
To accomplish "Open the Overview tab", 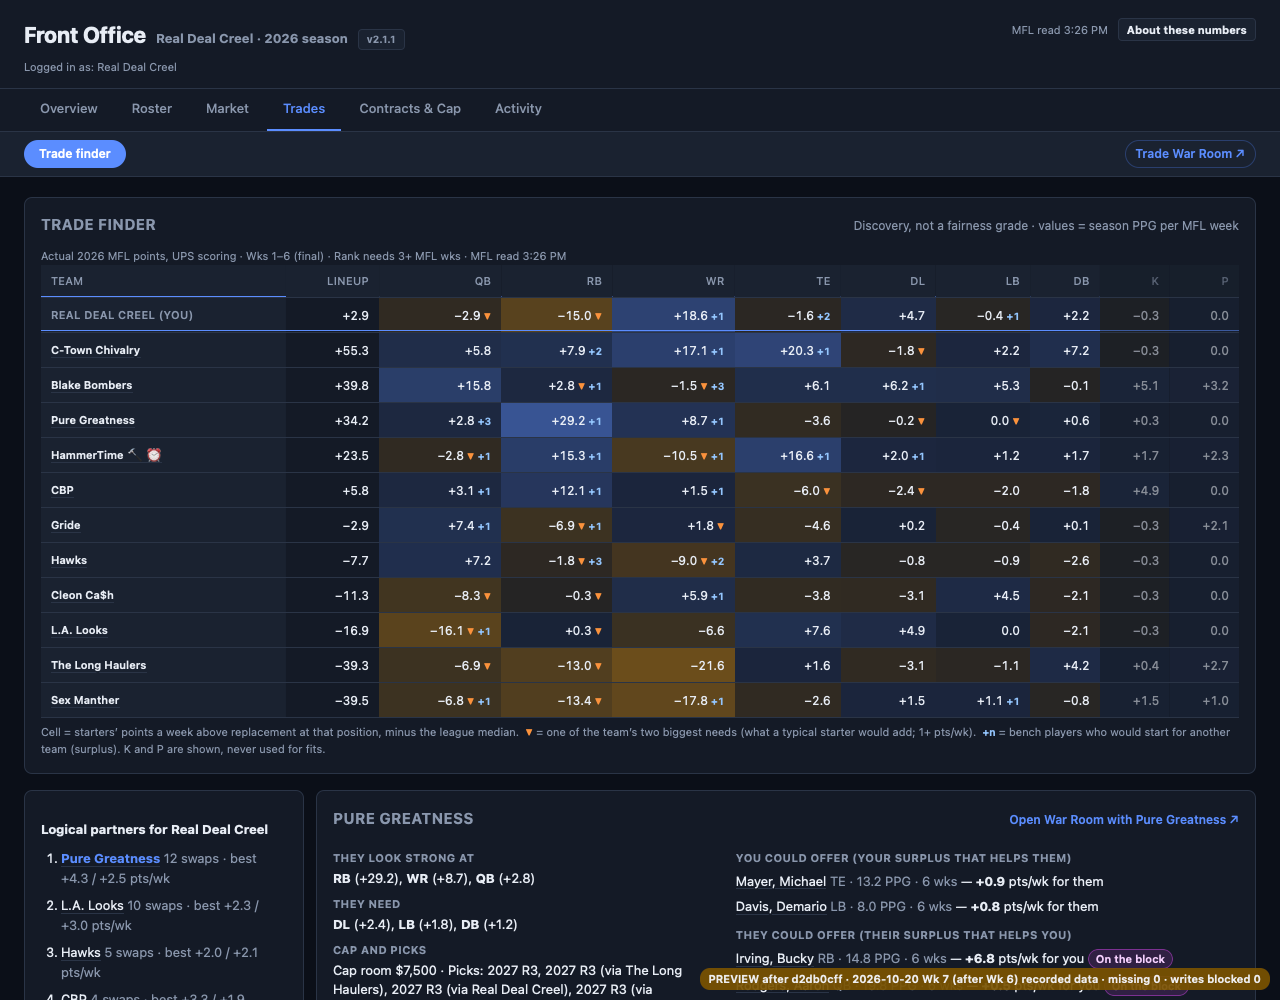I will [x=69, y=108].
